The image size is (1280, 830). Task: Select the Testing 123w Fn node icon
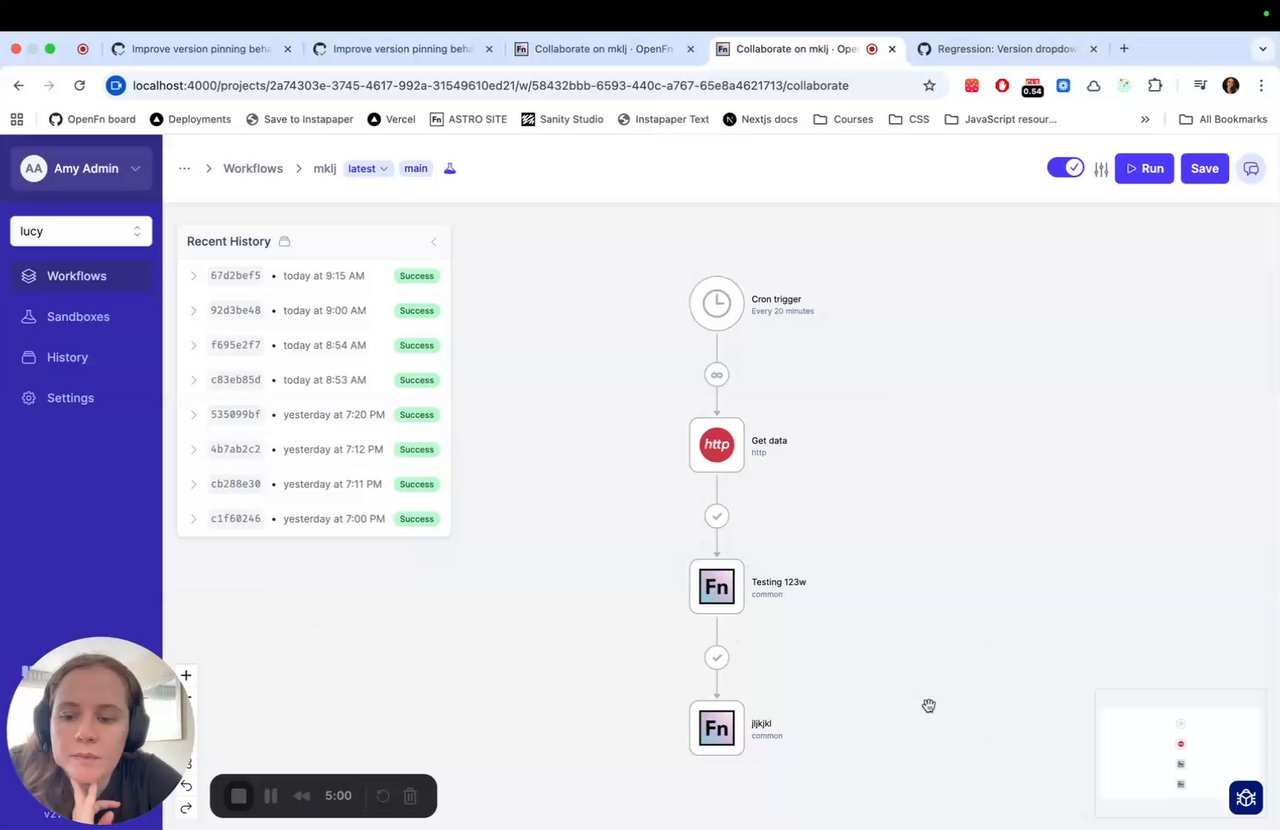pyautogui.click(x=716, y=586)
